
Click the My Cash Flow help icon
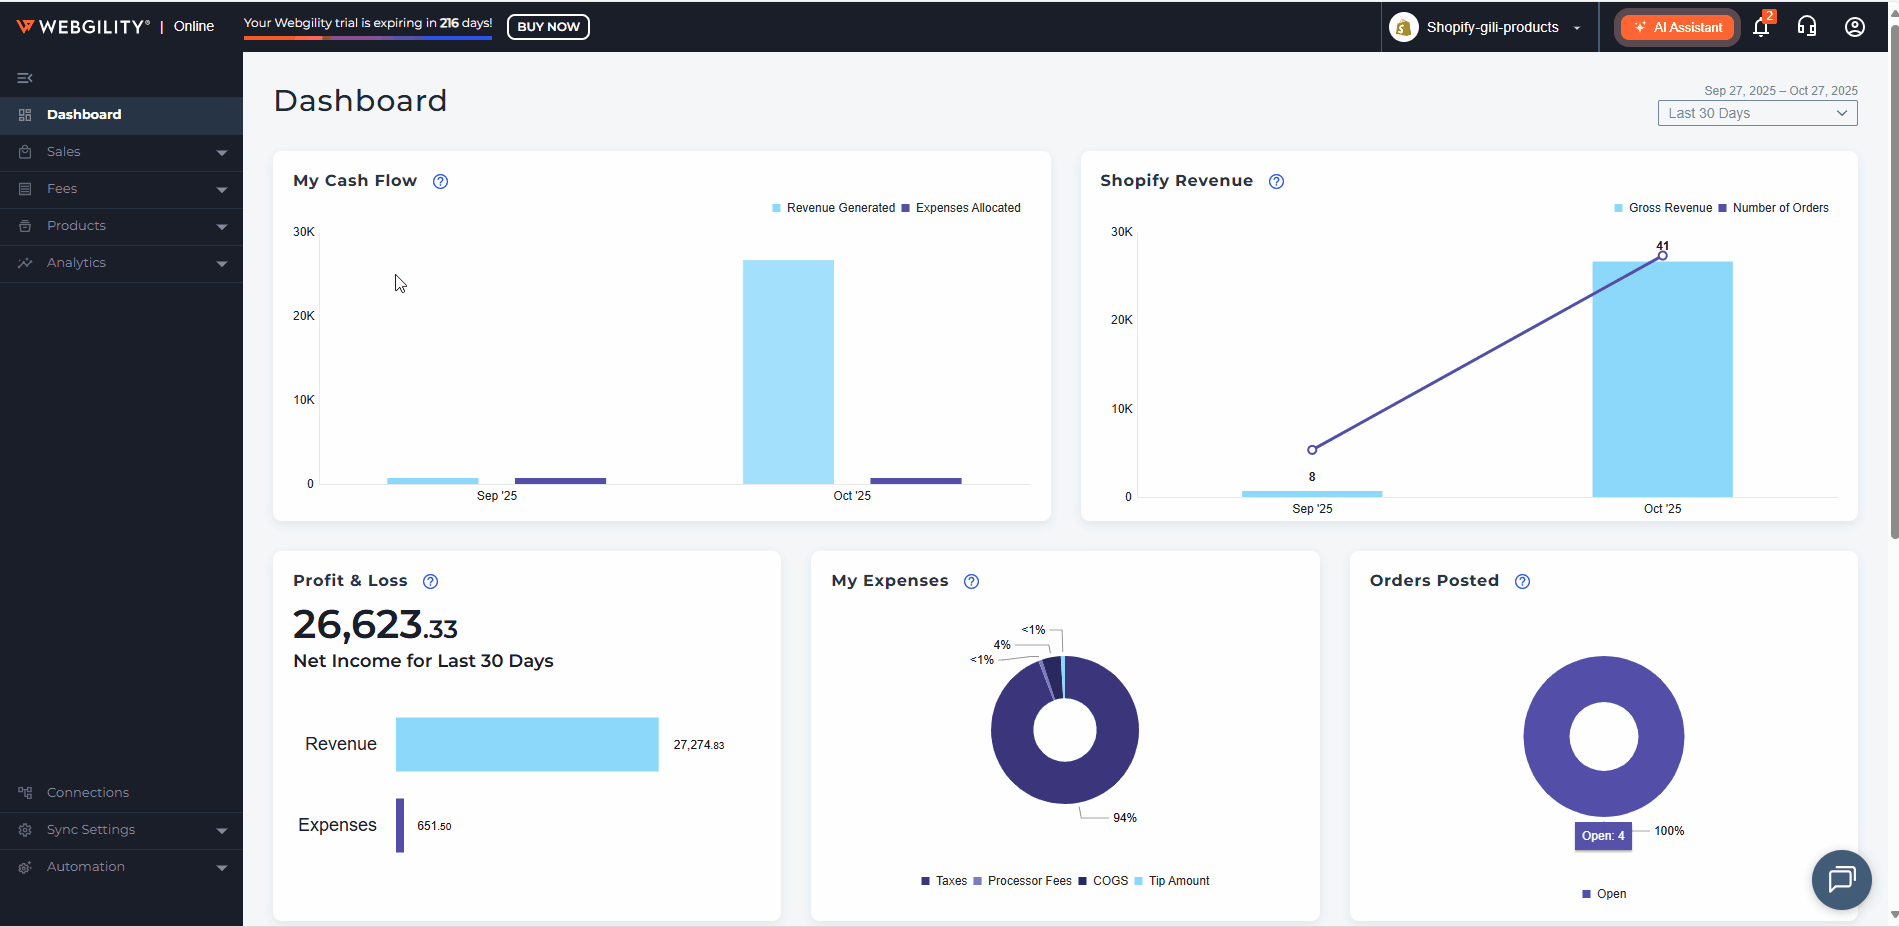point(440,181)
